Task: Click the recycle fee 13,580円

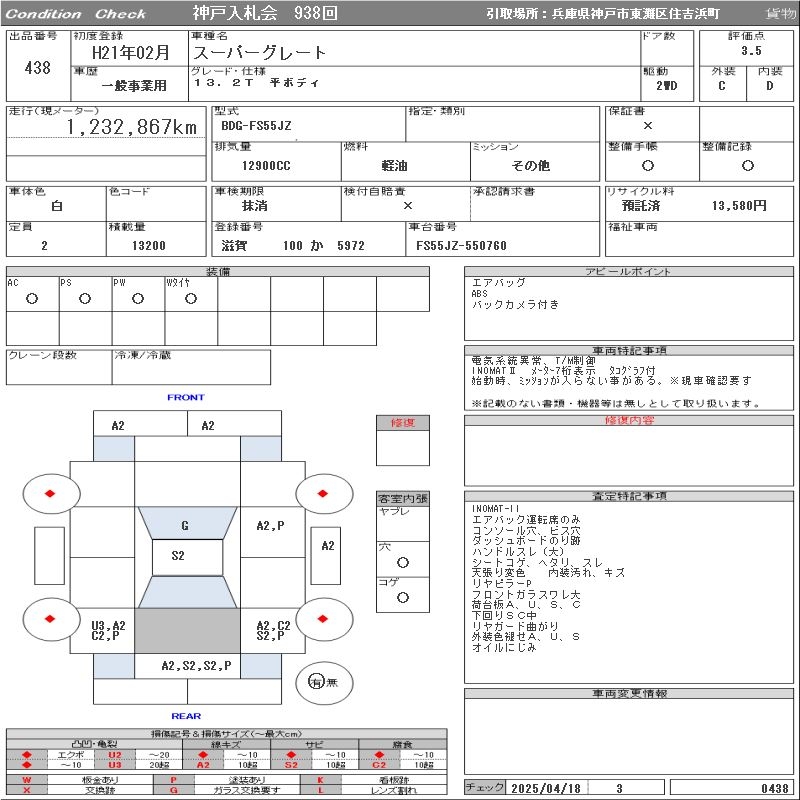Action: 739,206
